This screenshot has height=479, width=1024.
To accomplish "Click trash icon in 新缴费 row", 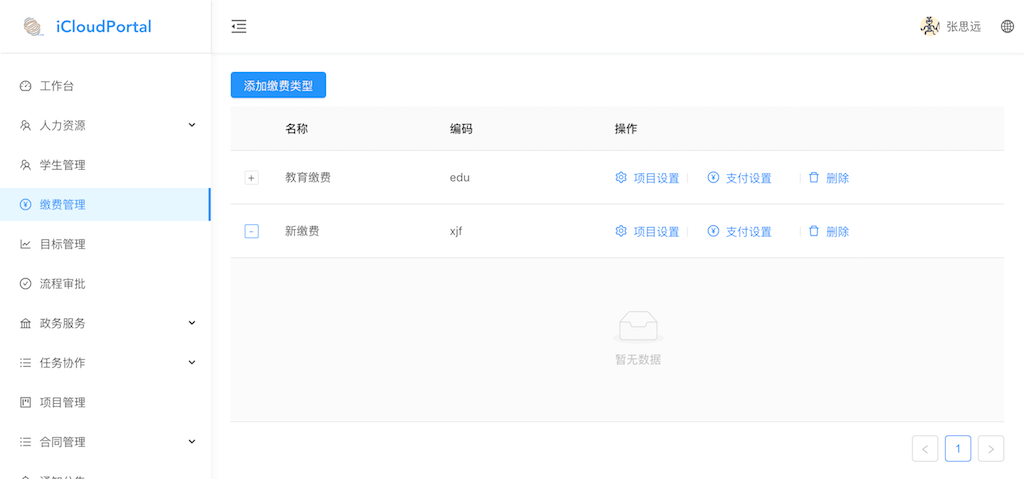I will [x=814, y=231].
